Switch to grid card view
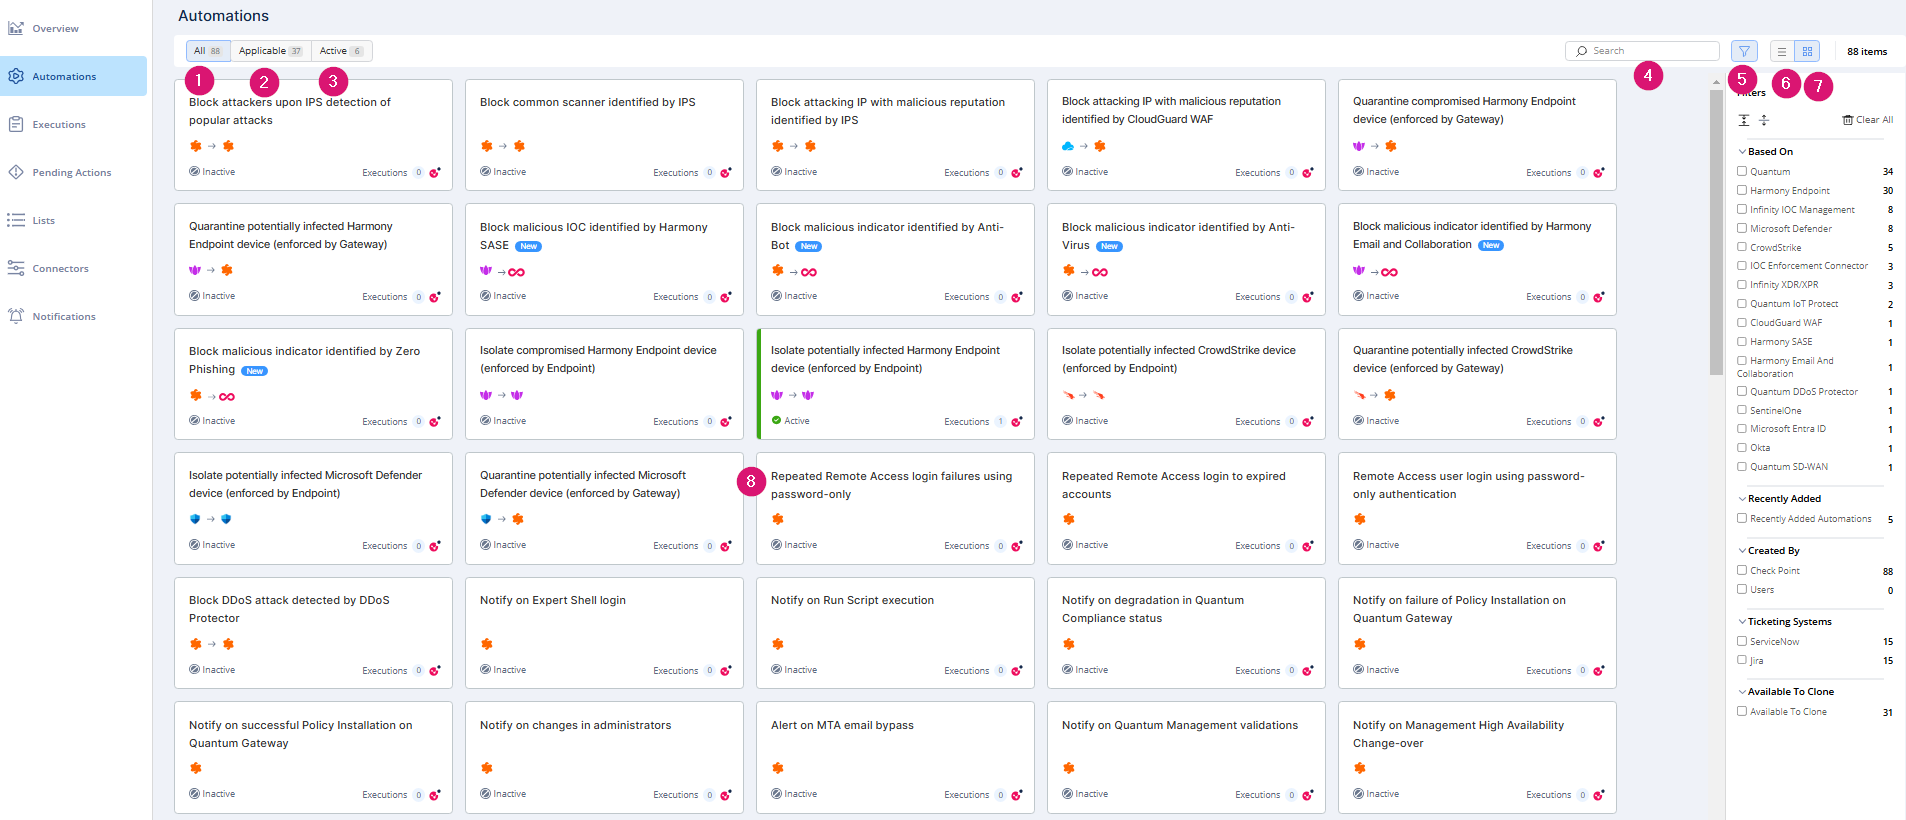 1807,51
